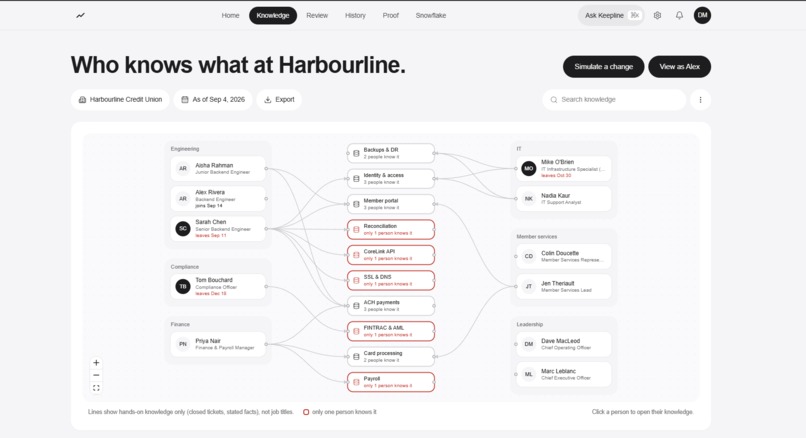Open the Snowflake tab
Screen dimensions: 806x438
[431, 15]
